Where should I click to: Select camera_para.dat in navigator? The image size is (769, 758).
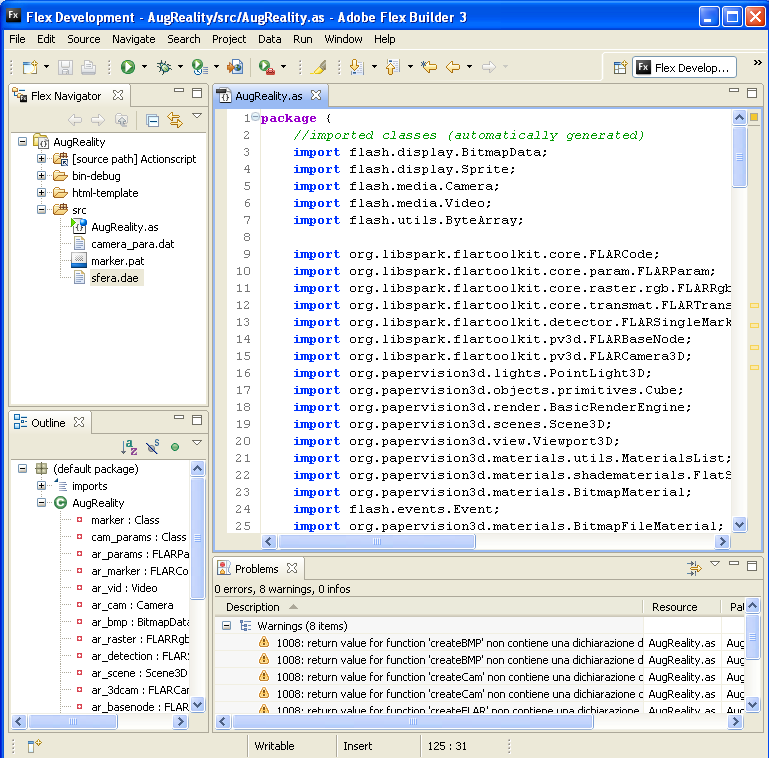[x=132, y=244]
